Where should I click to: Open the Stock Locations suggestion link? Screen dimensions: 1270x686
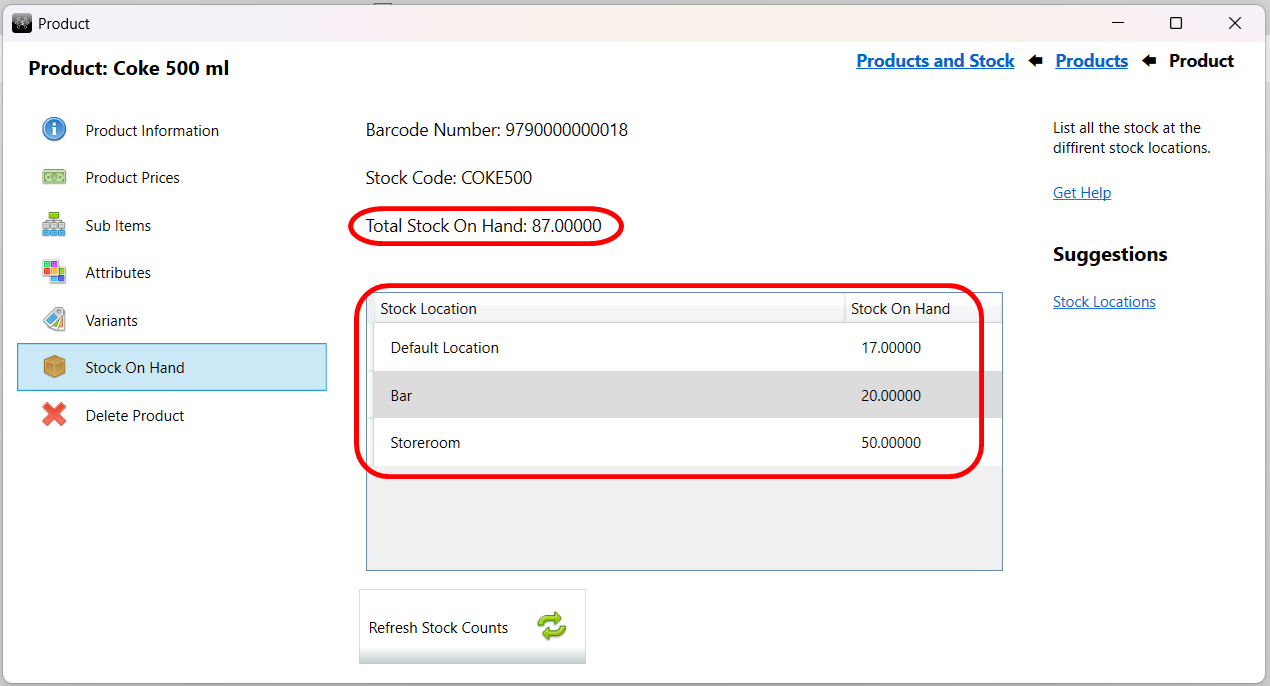(x=1104, y=301)
